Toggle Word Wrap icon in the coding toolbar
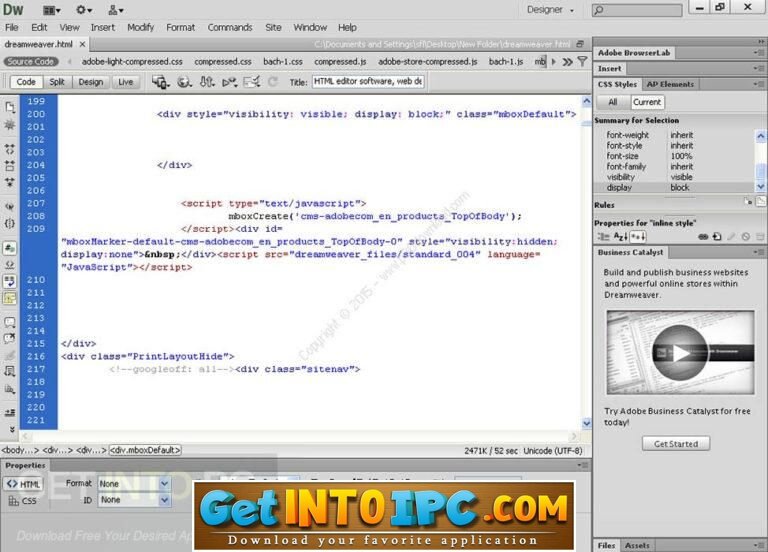Viewport: 768px width, 552px height. [9, 281]
